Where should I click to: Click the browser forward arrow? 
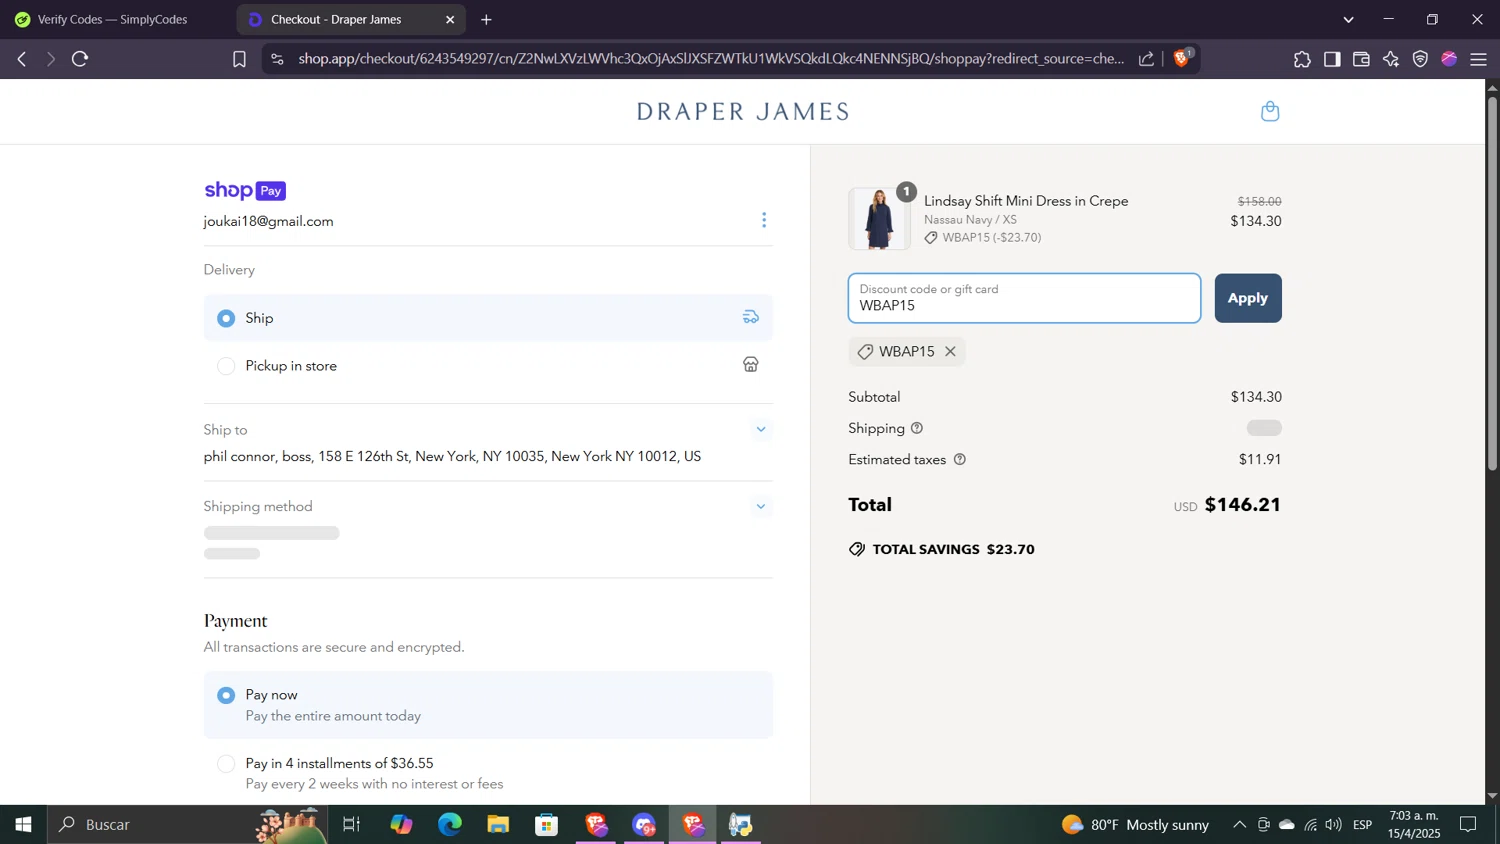click(50, 59)
